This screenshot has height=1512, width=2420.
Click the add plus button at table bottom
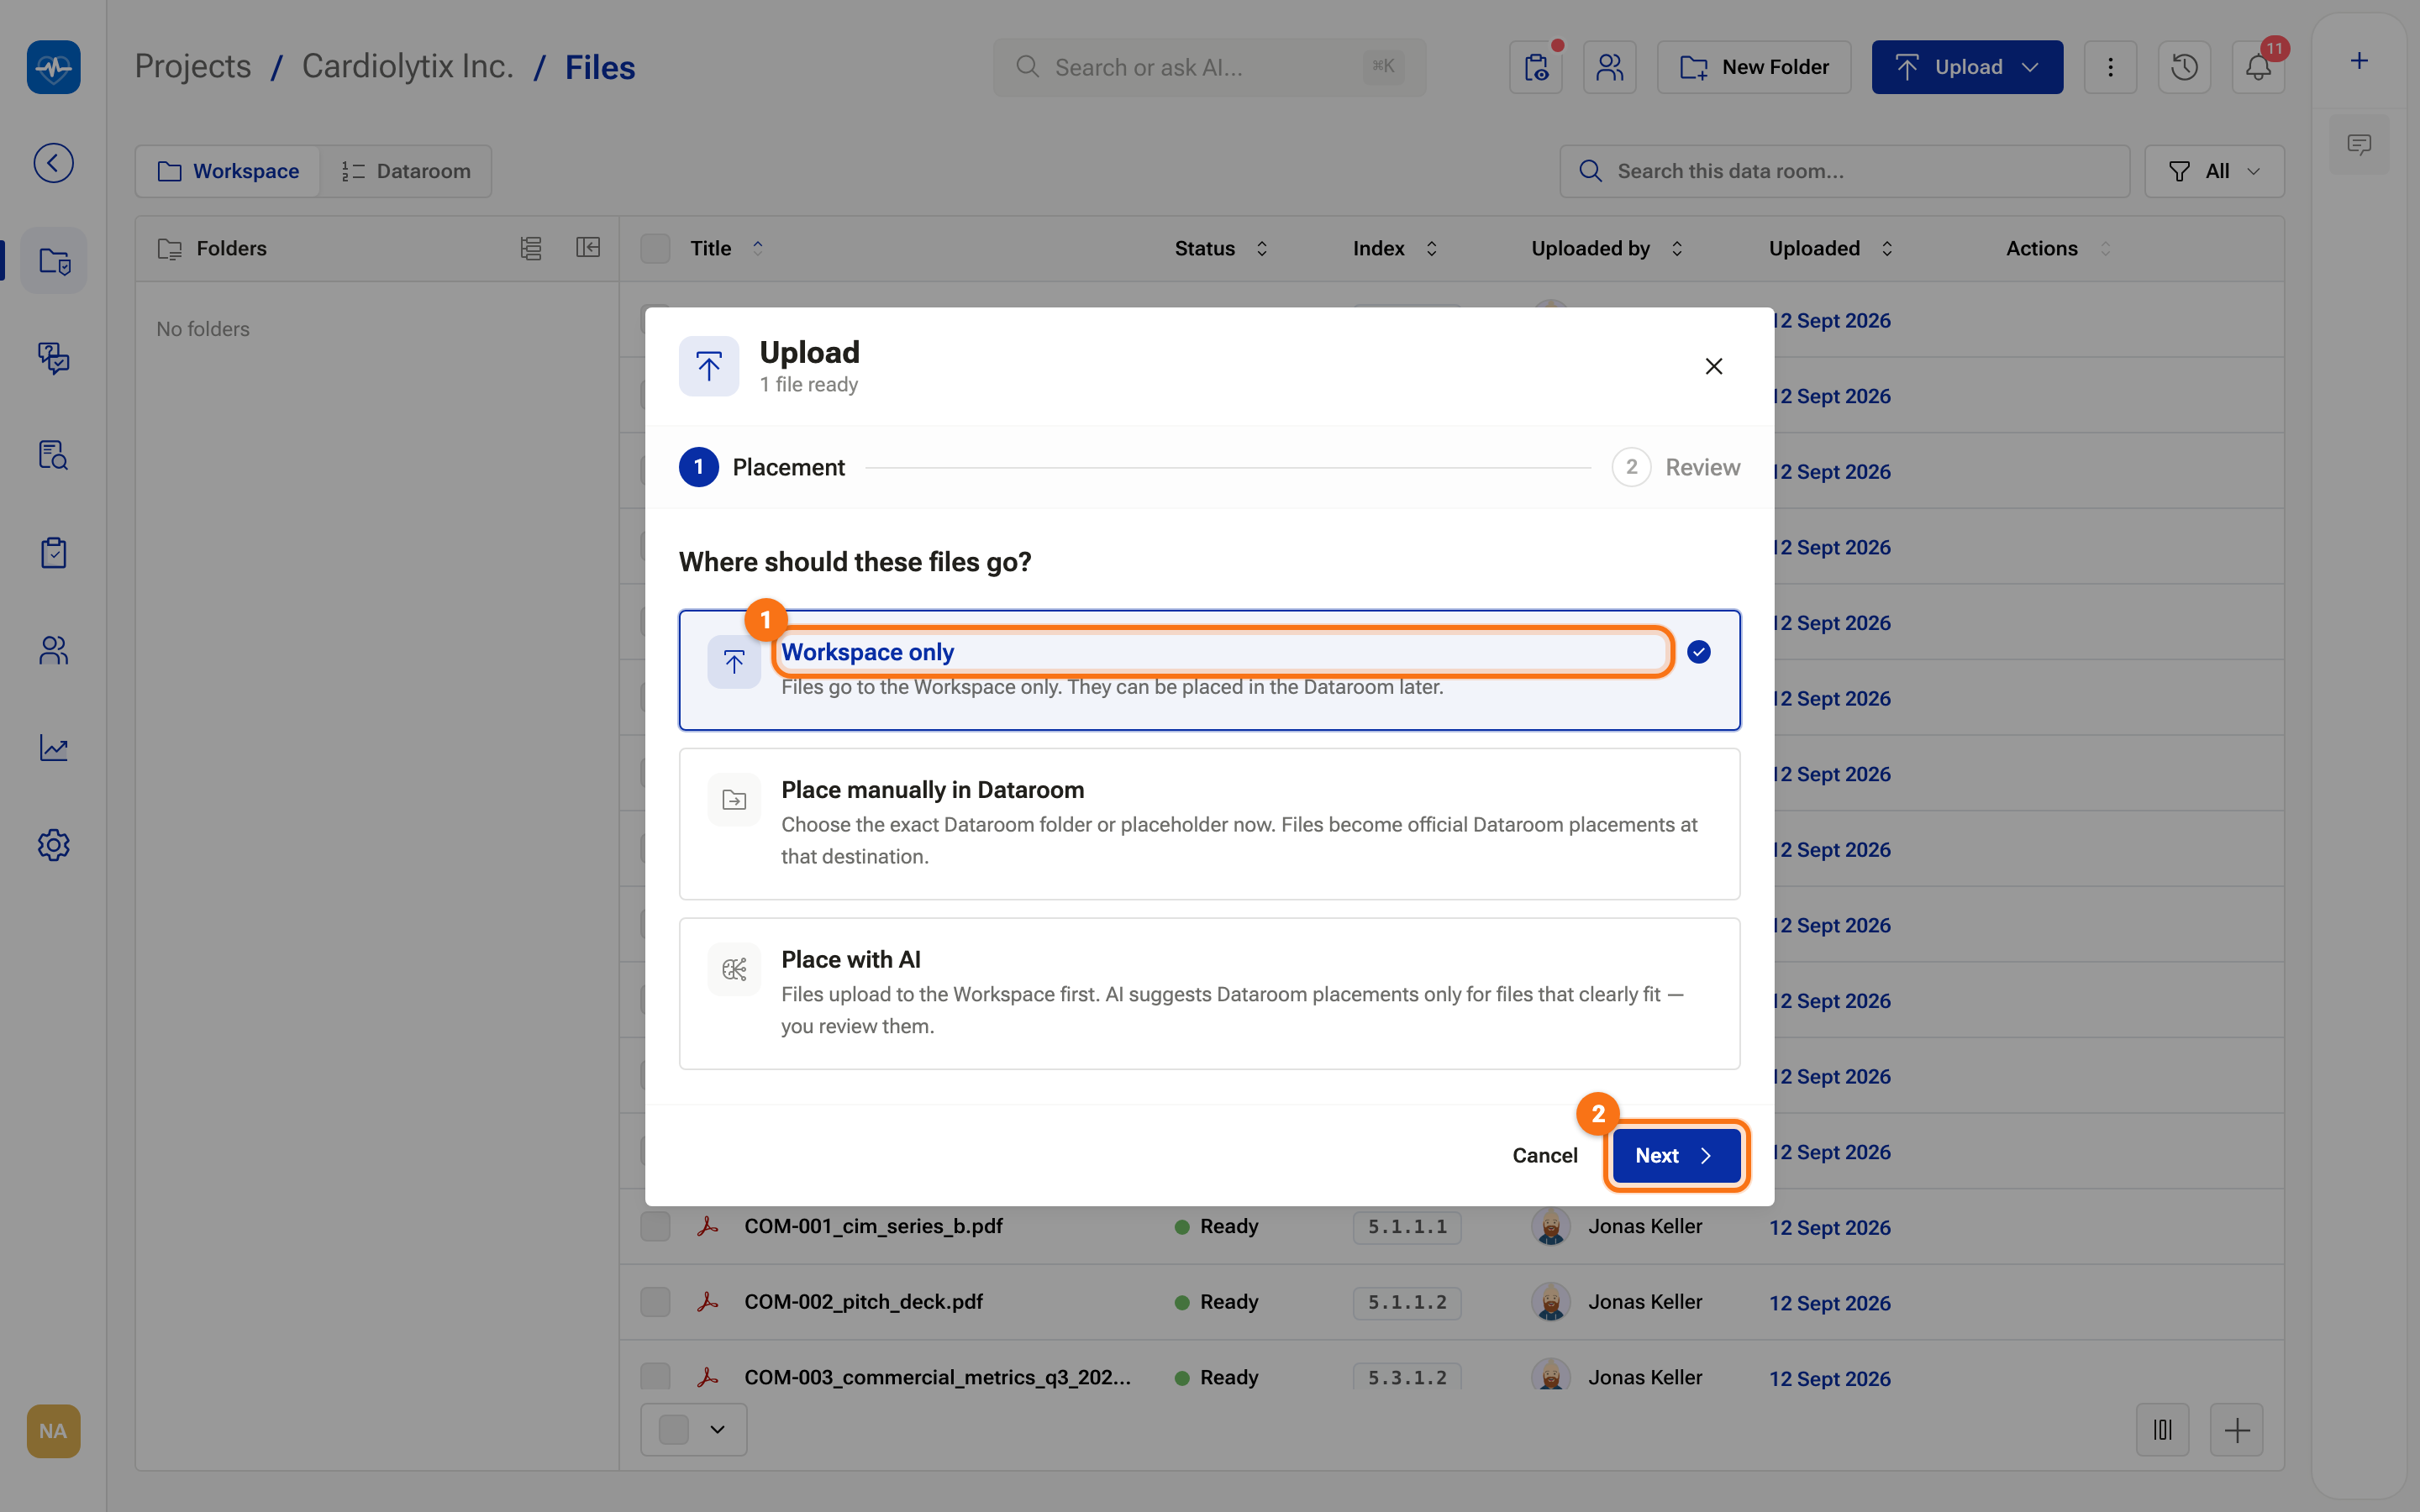2236,1430
